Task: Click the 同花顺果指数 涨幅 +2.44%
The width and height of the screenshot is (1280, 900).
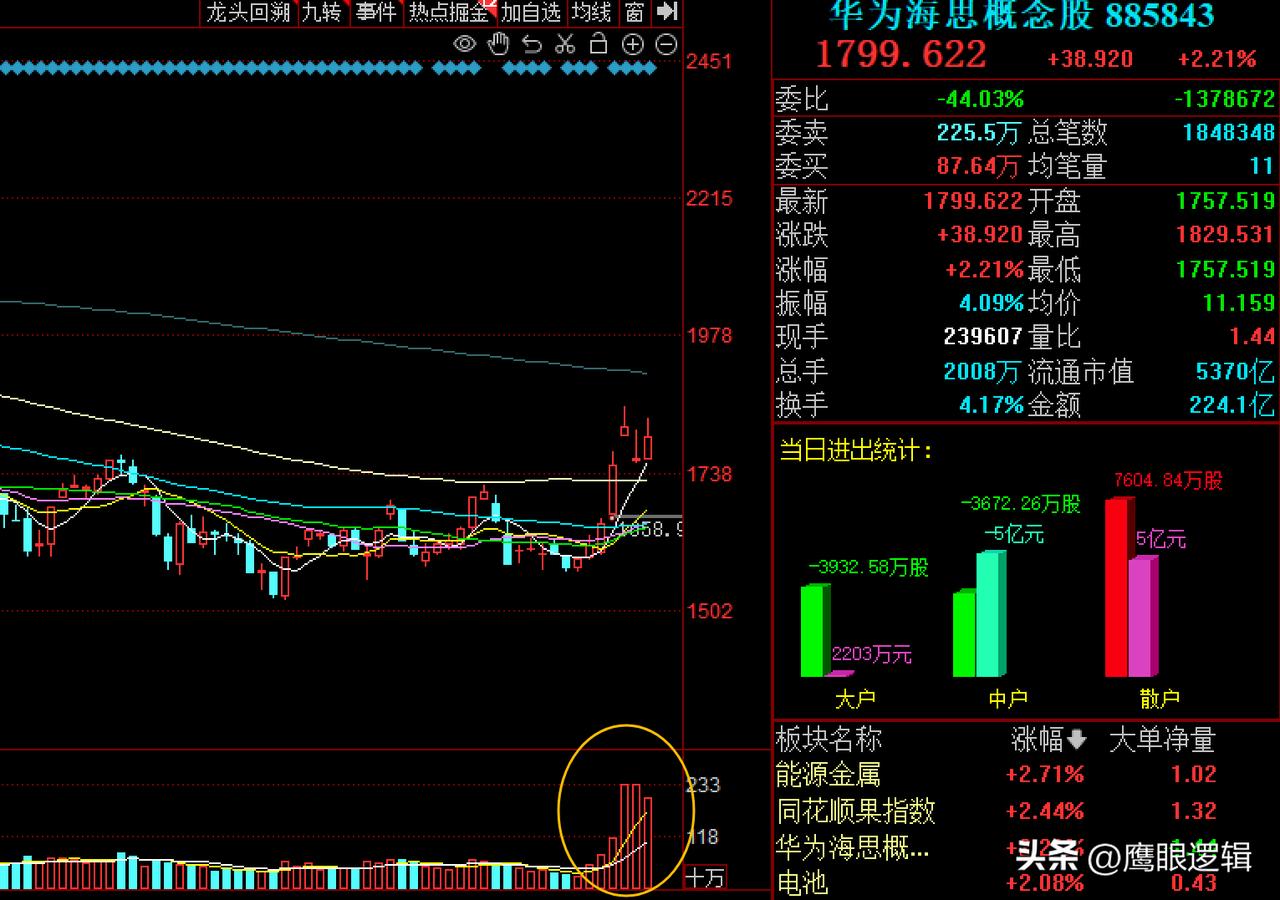Action: pyautogui.click(x=1044, y=810)
